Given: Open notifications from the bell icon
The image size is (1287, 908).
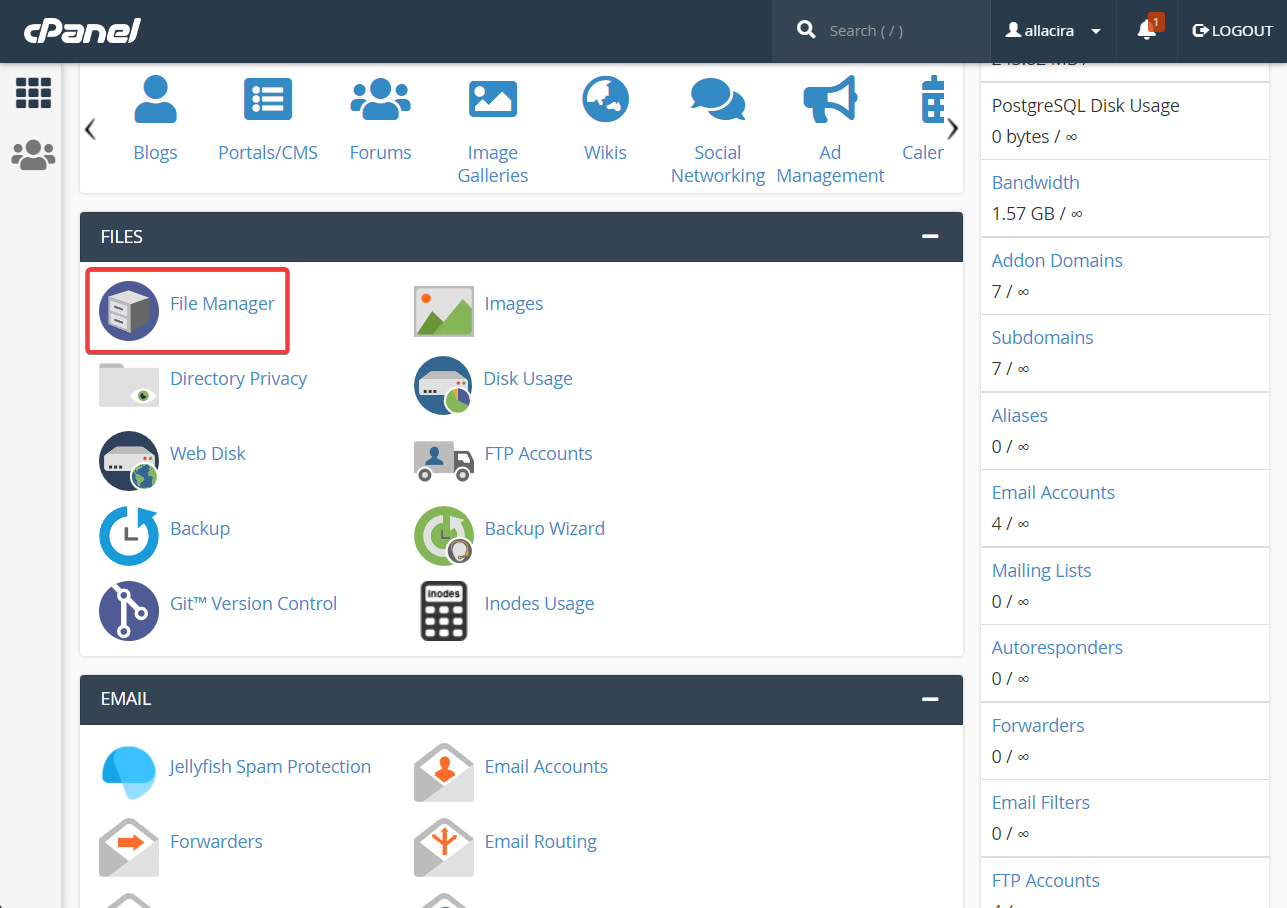Looking at the screenshot, I should (1145, 31).
